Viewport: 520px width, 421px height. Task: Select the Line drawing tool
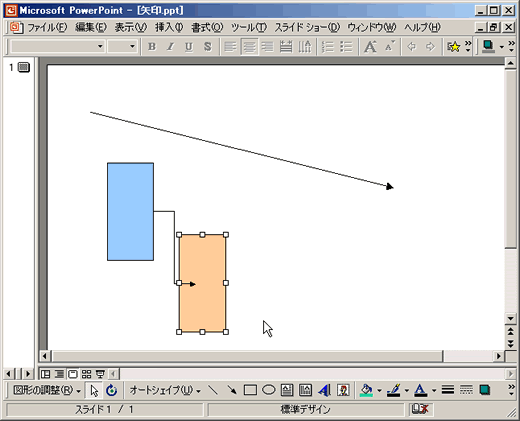(213, 390)
